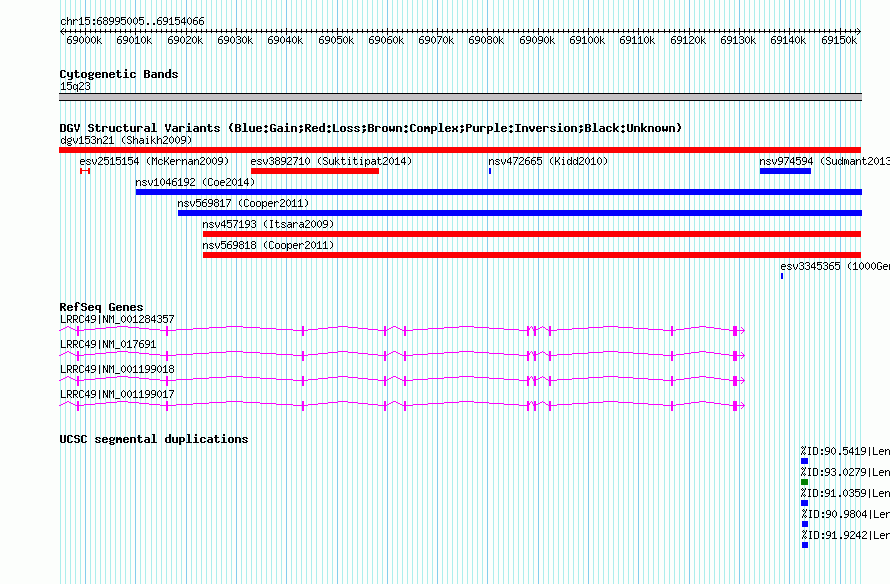Image resolution: width=890 pixels, height=584 pixels.
Task: Open esv3892710 (Suktitipat2014) label
Action: pyautogui.click(x=331, y=161)
